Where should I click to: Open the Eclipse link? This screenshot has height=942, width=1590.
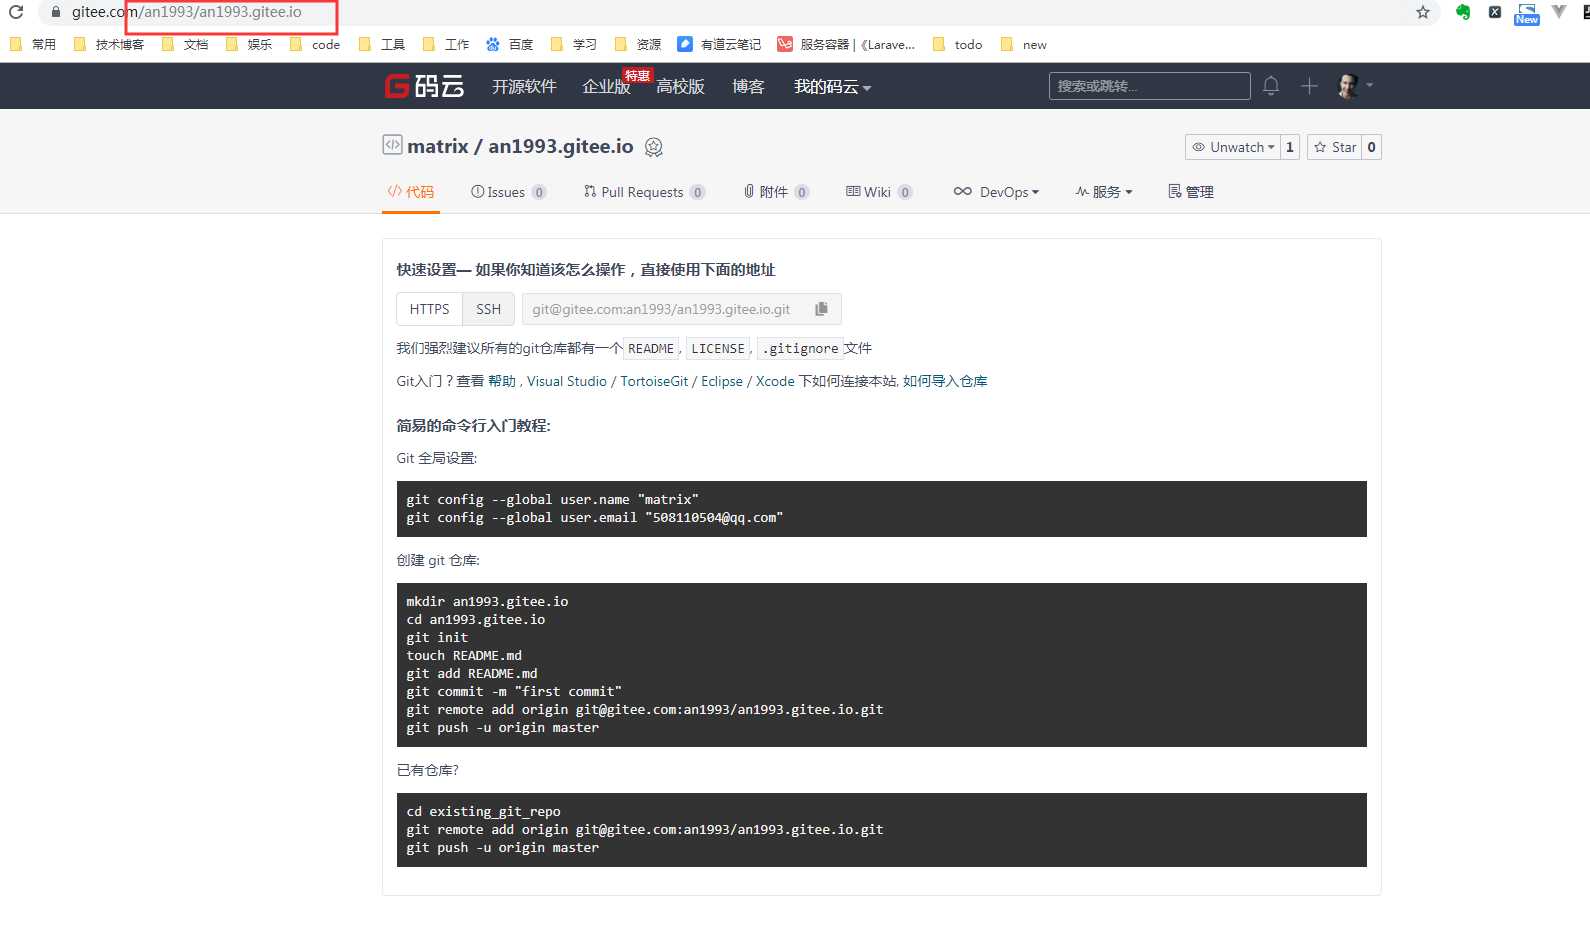(x=722, y=381)
